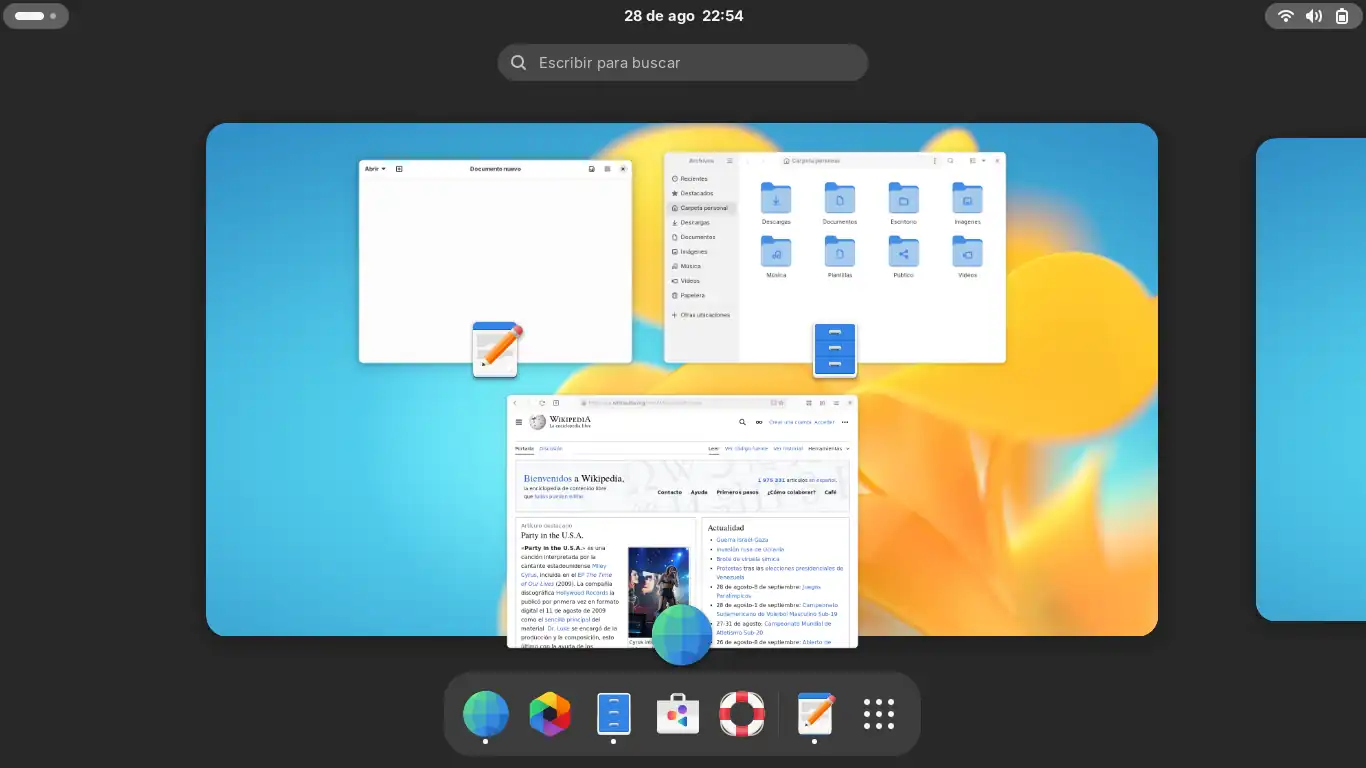The height and width of the screenshot is (768, 1366).
Task: Toggle the Activities pill indicator at top-left
Action: point(36,16)
